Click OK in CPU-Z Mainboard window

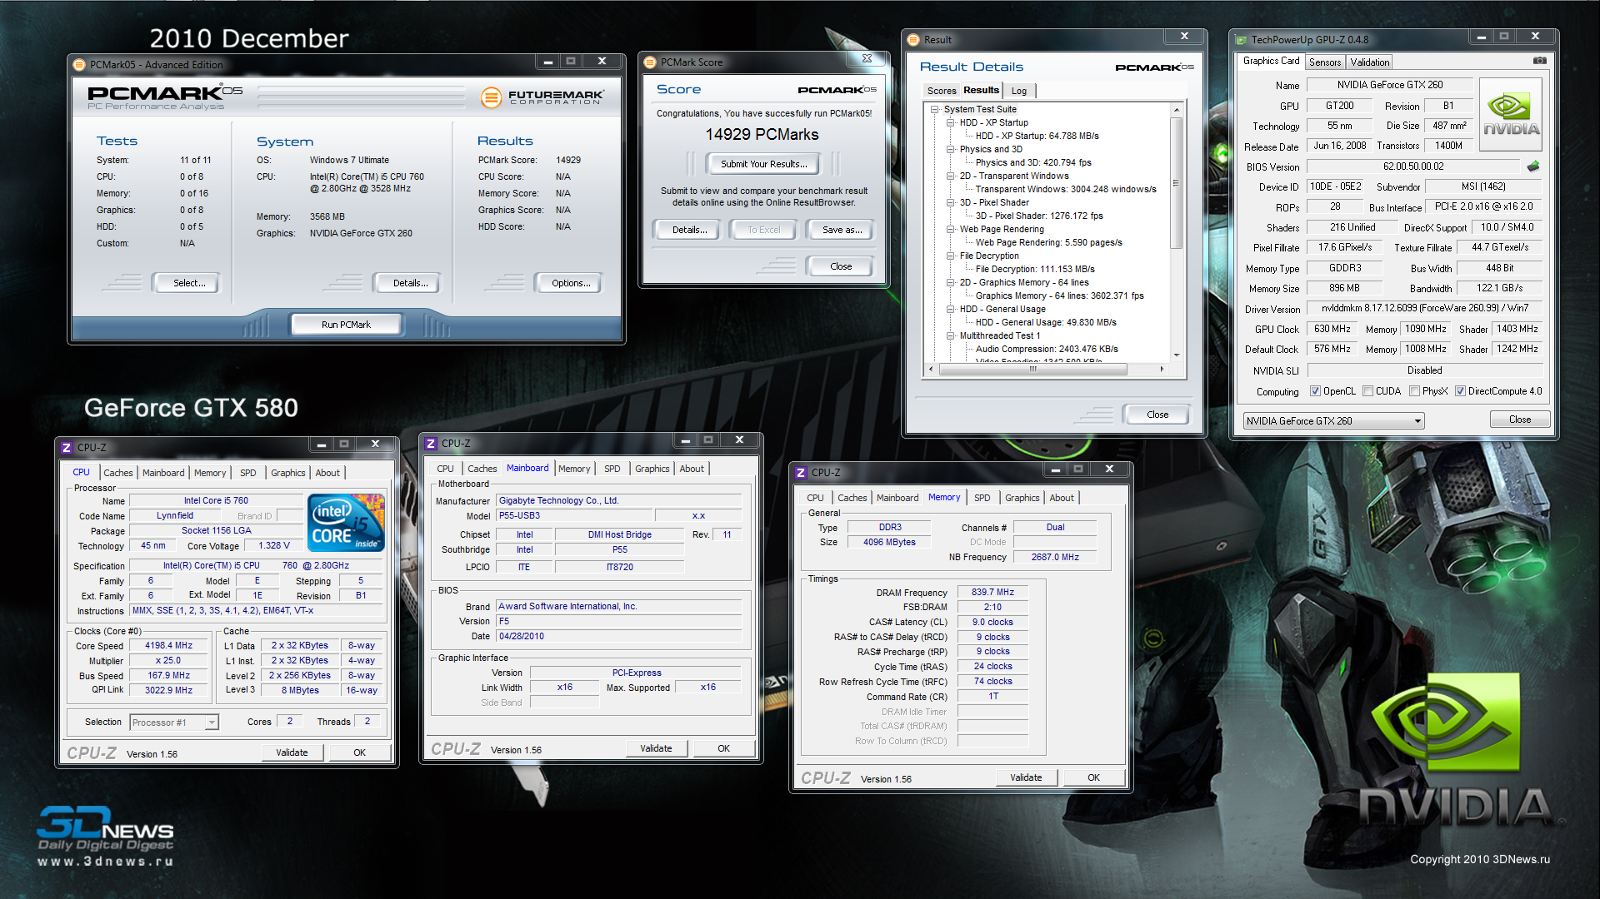(723, 748)
